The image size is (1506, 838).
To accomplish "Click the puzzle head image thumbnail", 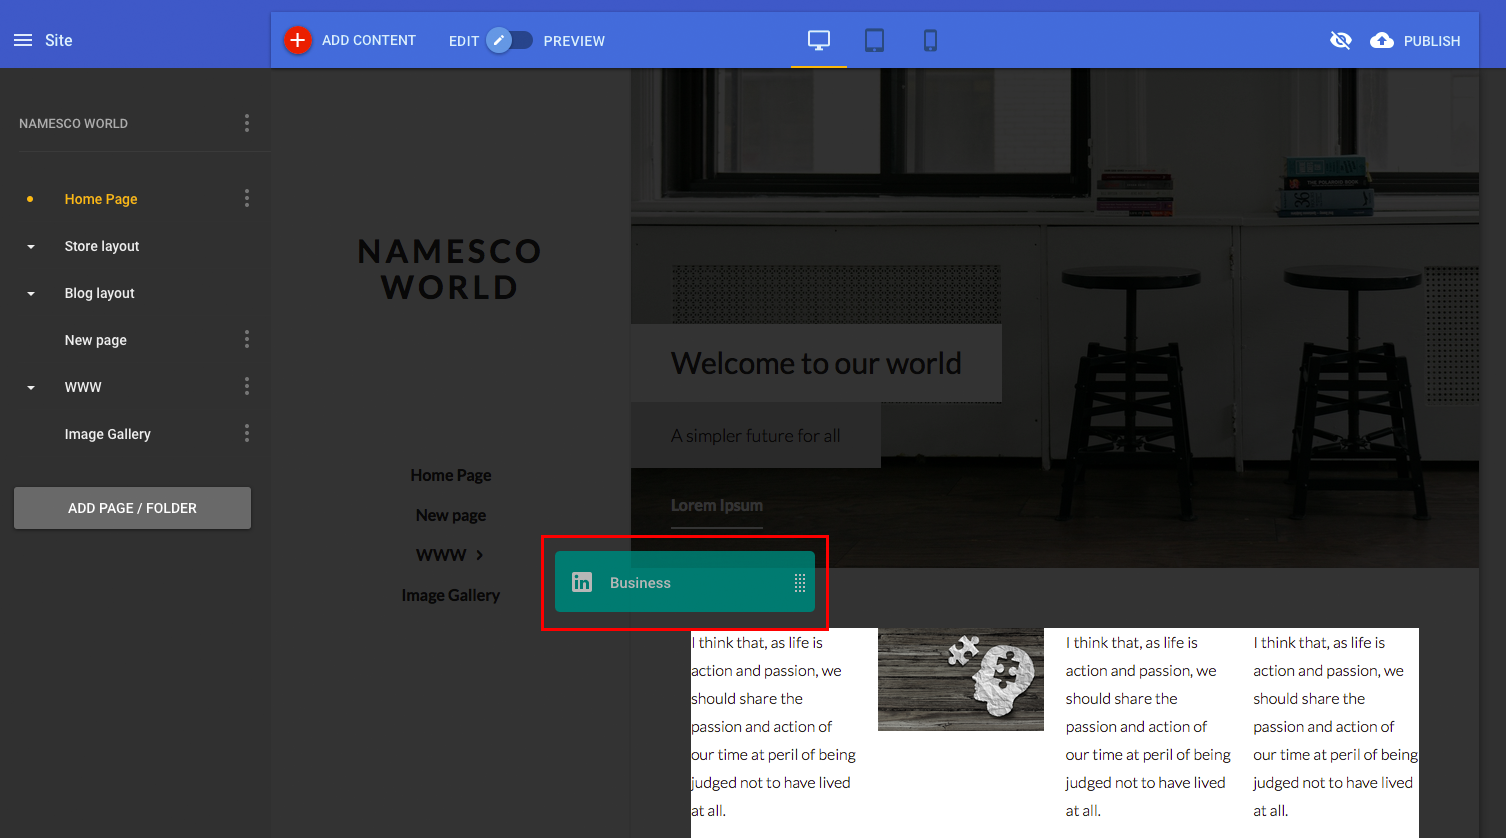I will click(961, 679).
